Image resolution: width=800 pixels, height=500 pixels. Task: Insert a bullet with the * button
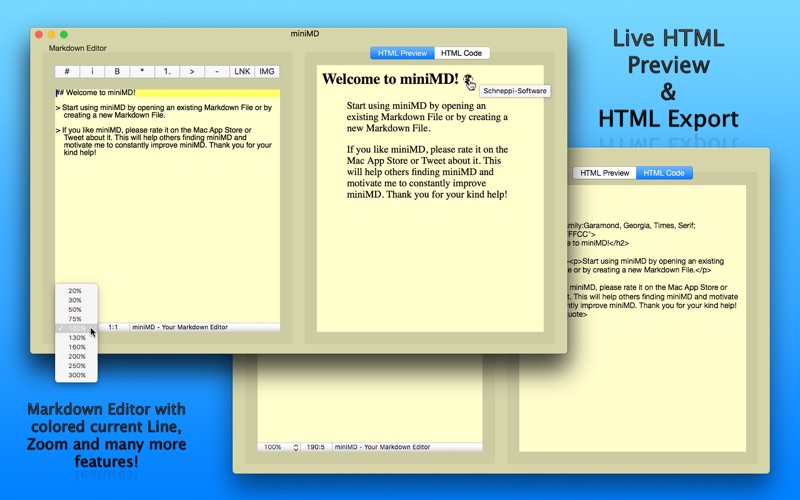142,71
